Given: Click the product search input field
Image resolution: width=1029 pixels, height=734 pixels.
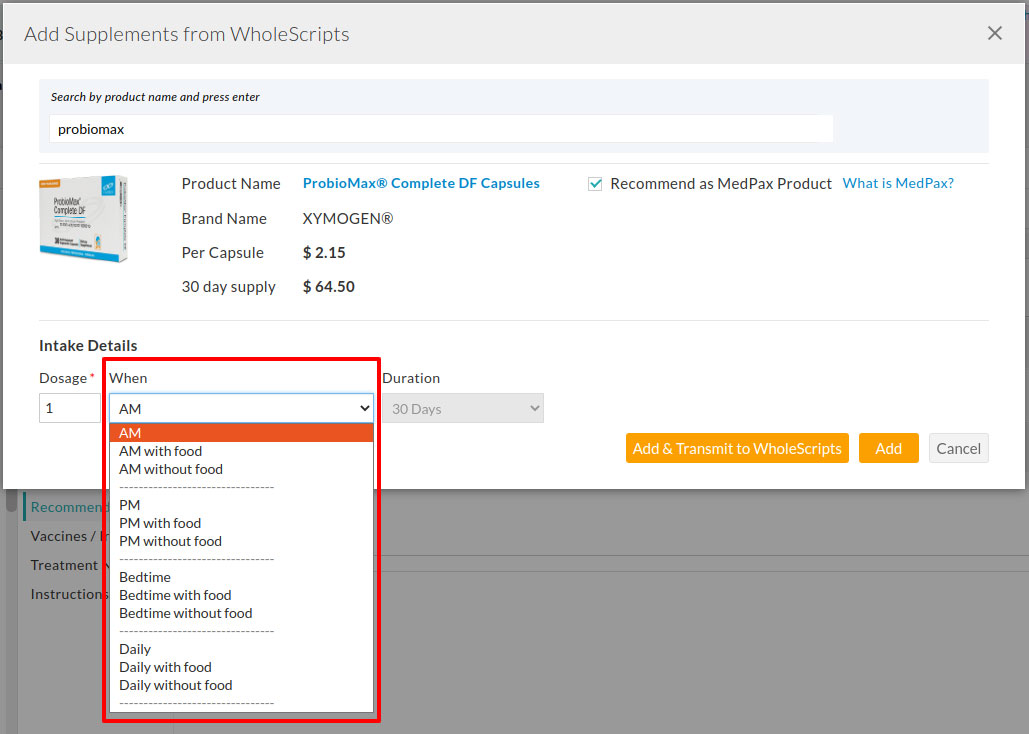Looking at the screenshot, I should 440,128.
